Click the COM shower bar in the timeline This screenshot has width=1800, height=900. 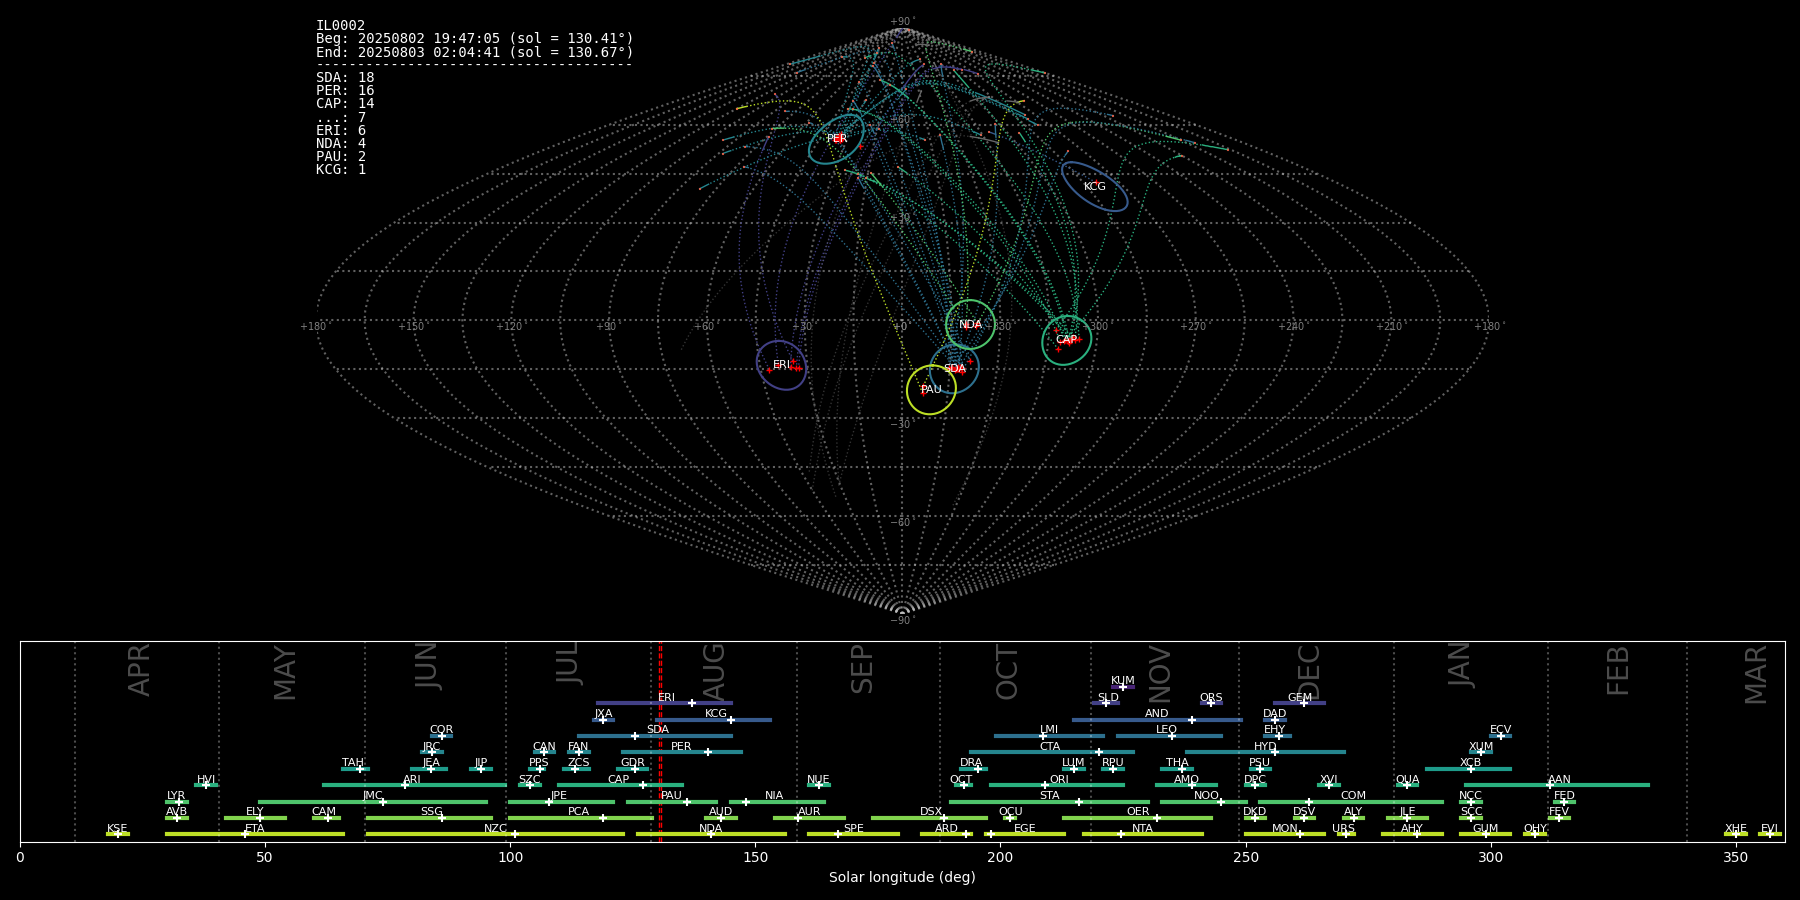pos(1352,802)
